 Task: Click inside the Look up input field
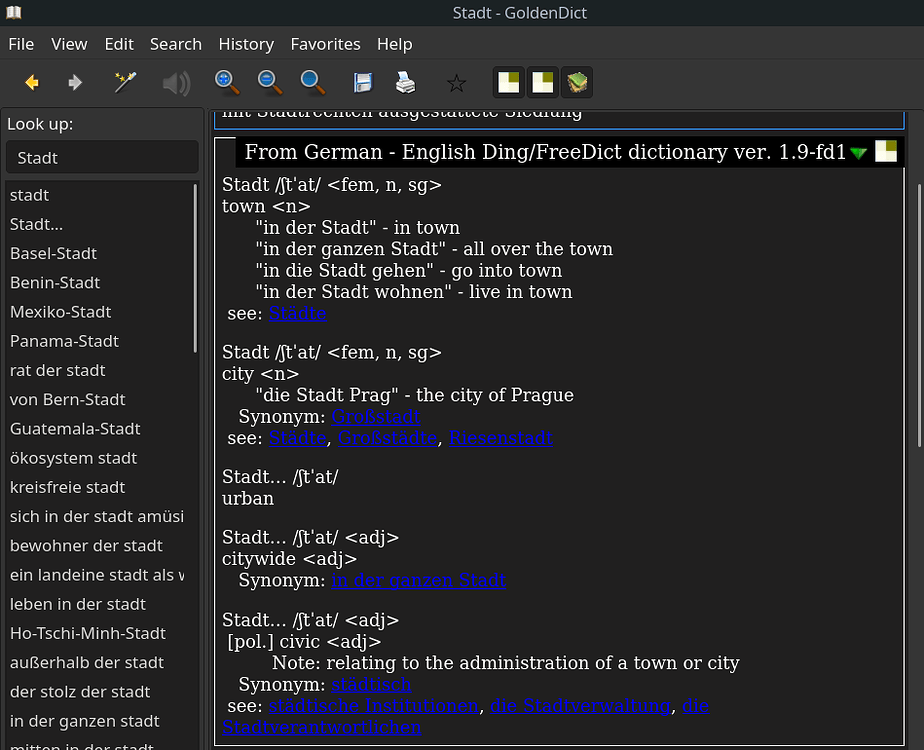coord(100,157)
